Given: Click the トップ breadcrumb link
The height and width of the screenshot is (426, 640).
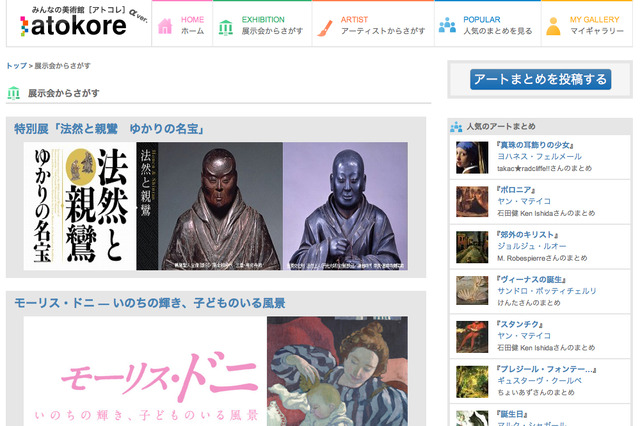Looking at the screenshot, I should pos(16,66).
